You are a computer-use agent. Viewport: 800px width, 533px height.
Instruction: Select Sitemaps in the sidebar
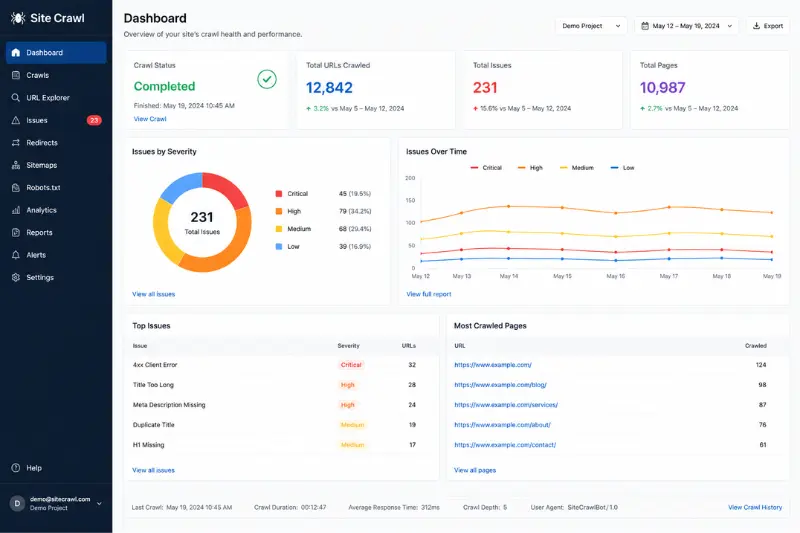pyautogui.click(x=56, y=165)
